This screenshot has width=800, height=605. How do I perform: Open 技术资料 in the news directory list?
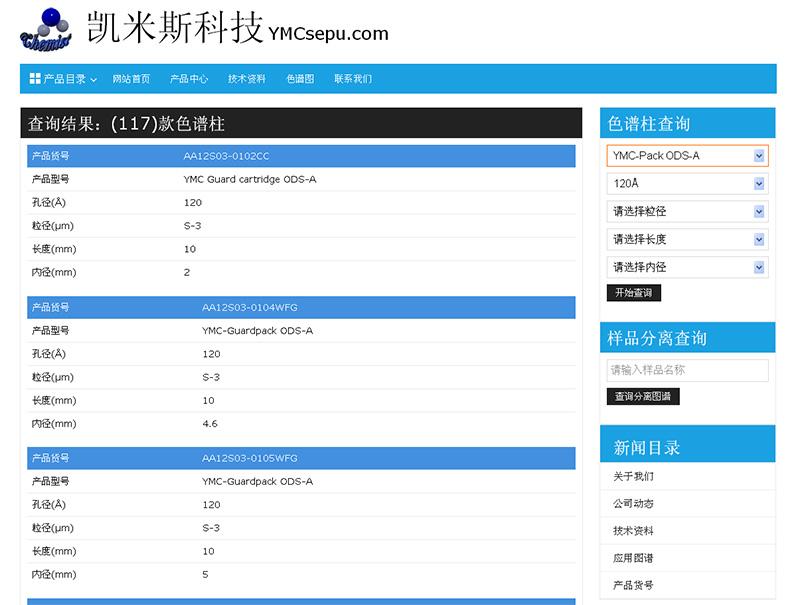click(x=633, y=531)
